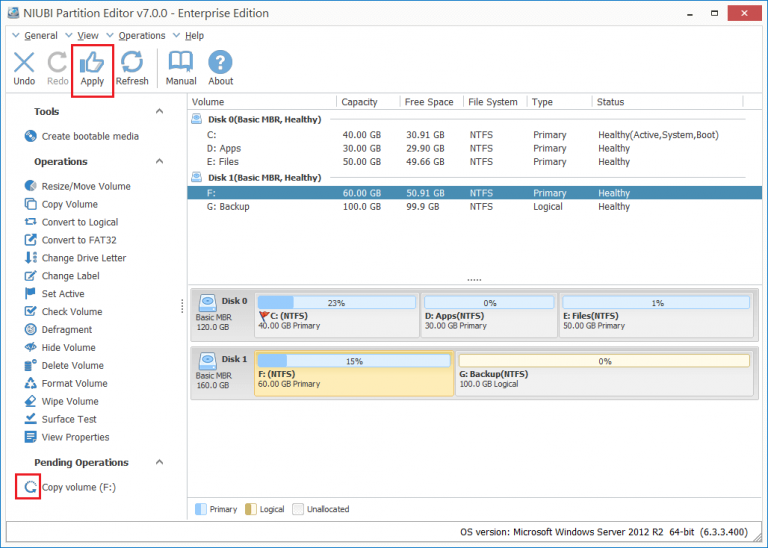Sort by the Type column header
768x548 pixels.
pos(559,102)
